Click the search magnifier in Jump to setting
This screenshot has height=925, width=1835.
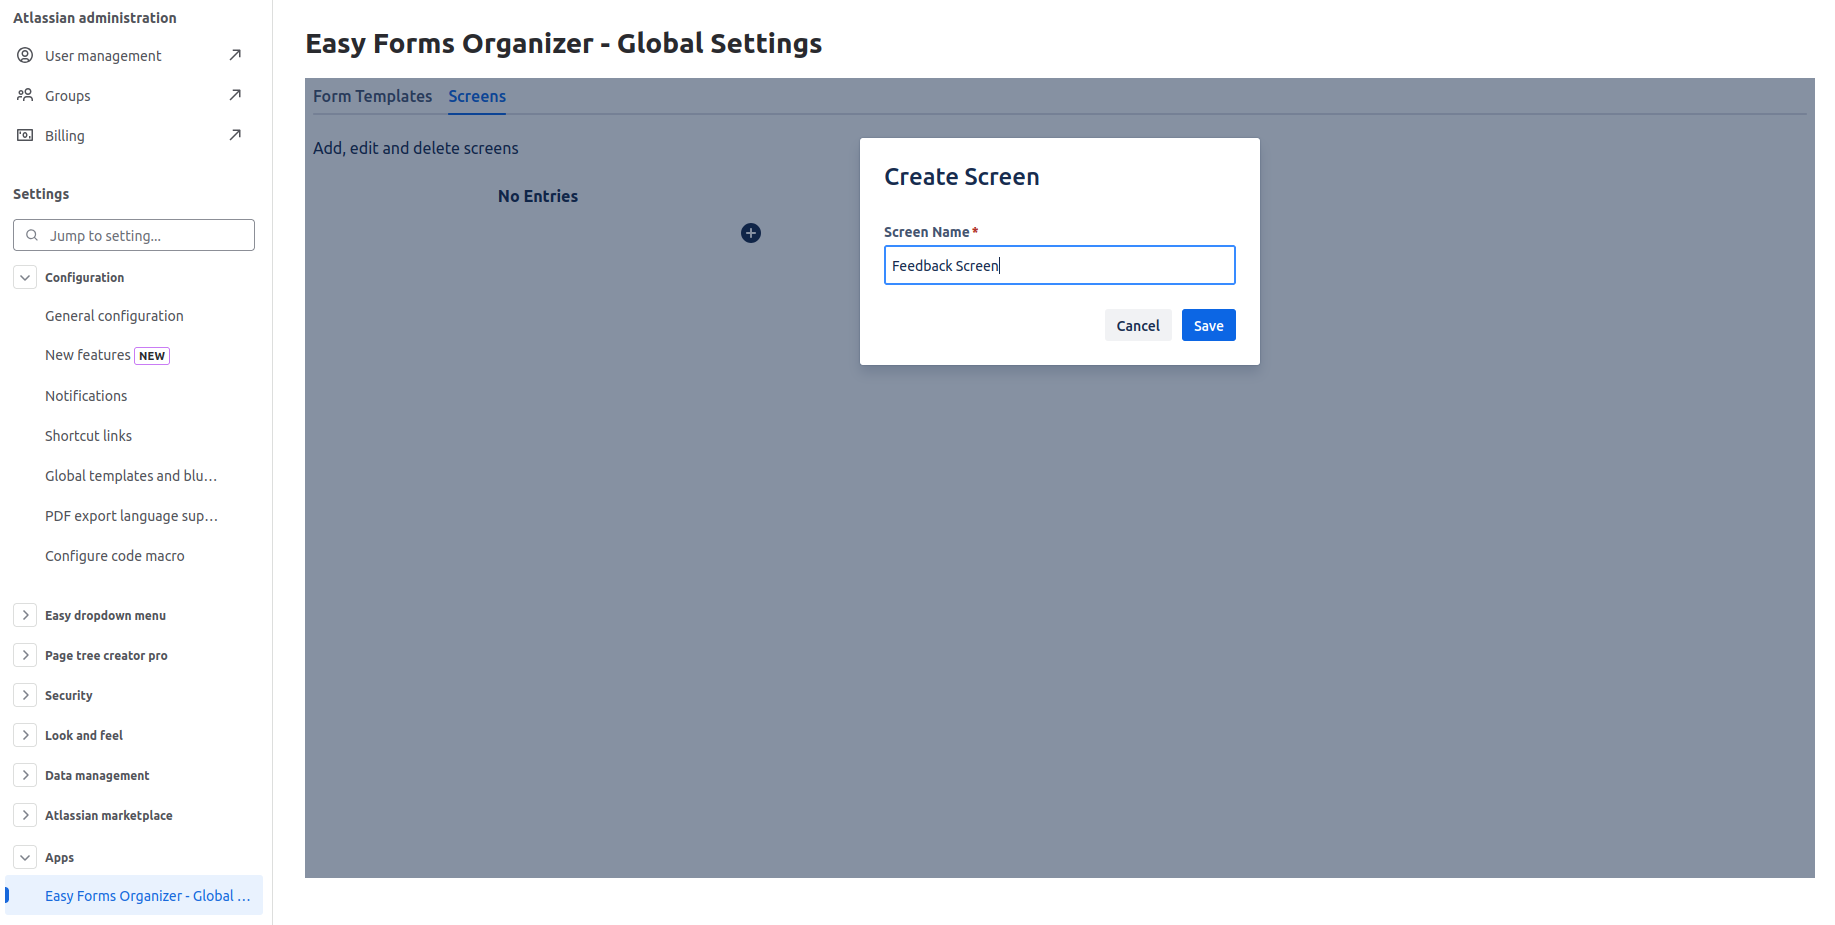click(x=32, y=235)
